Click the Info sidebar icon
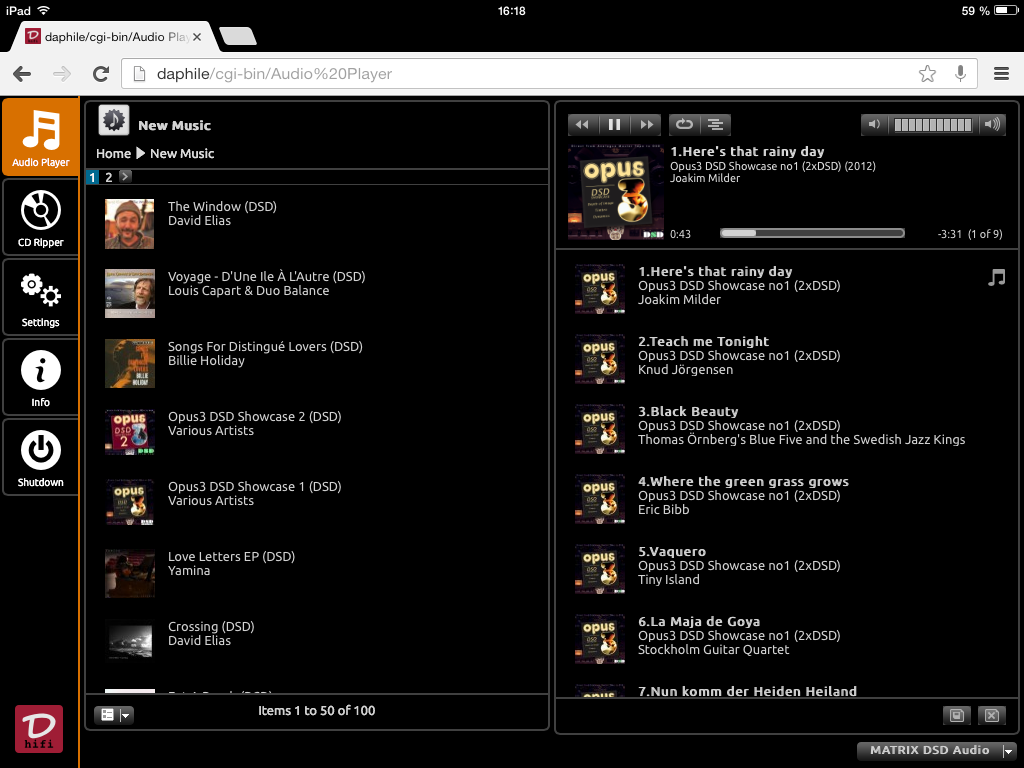The height and width of the screenshot is (768, 1024). coord(40,377)
